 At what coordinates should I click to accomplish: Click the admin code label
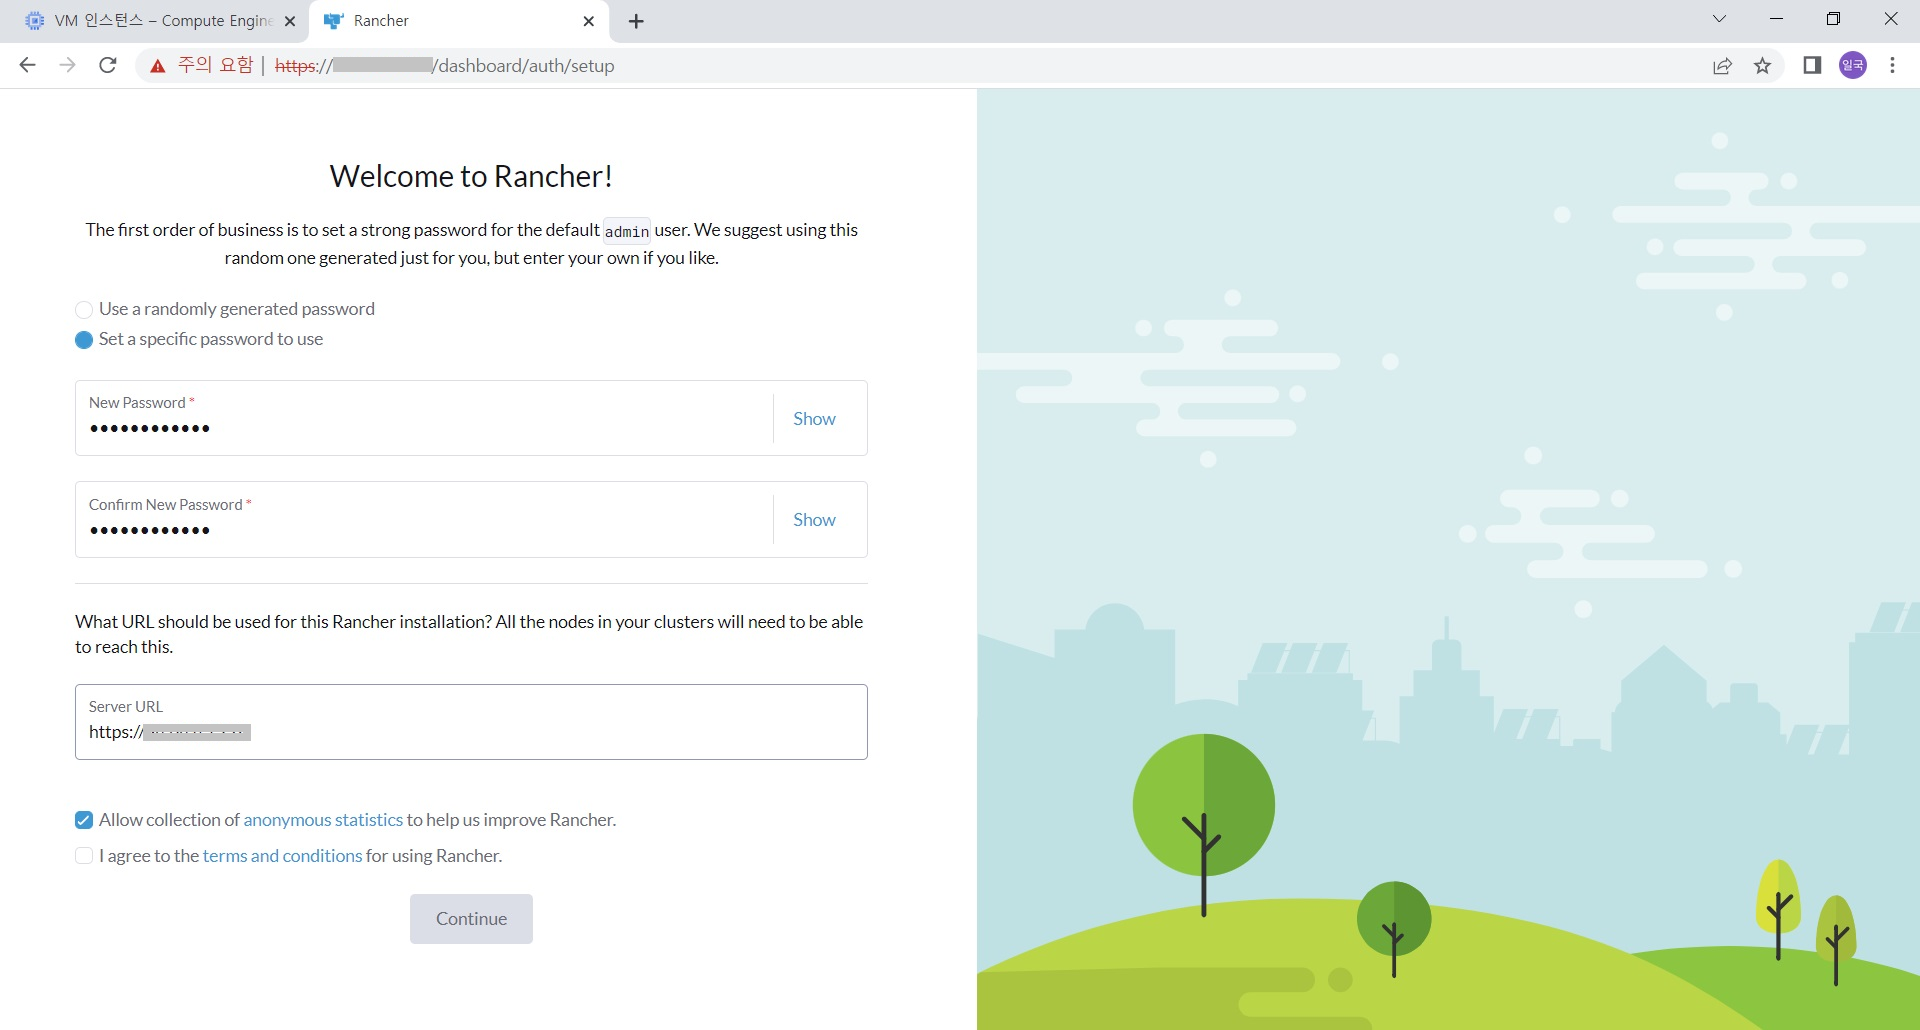click(627, 231)
